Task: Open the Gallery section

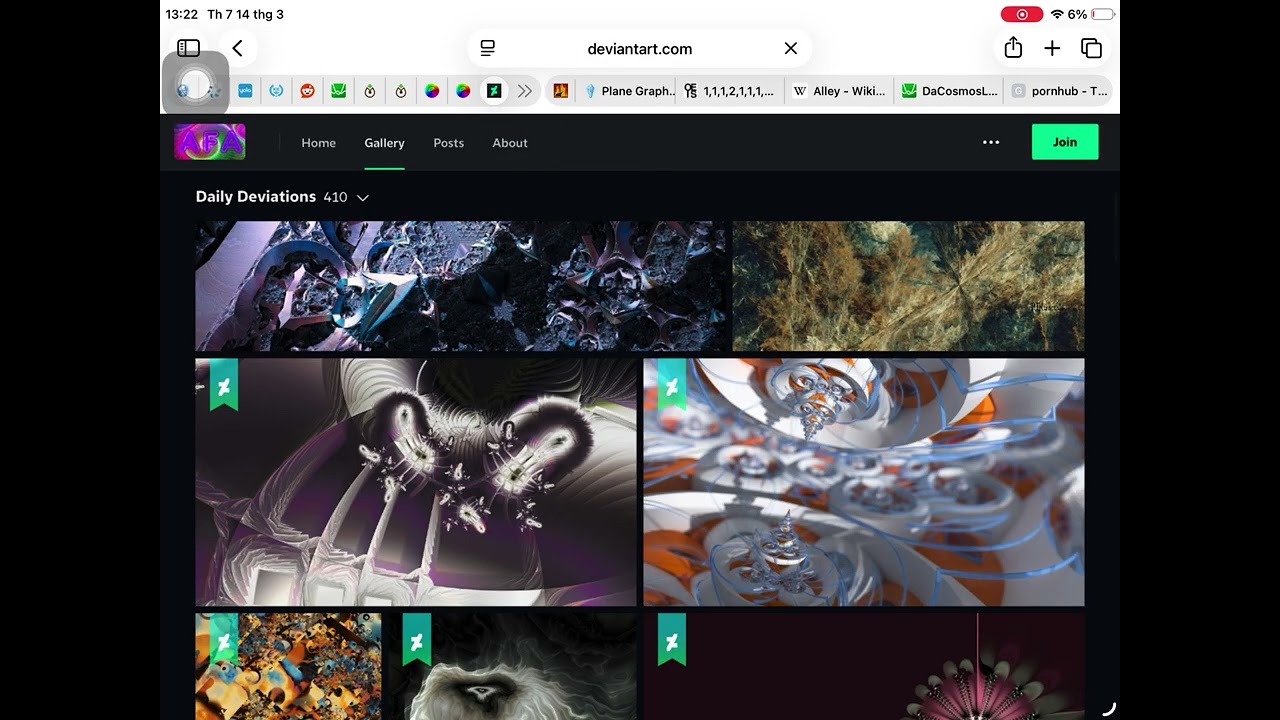Action: (384, 143)
